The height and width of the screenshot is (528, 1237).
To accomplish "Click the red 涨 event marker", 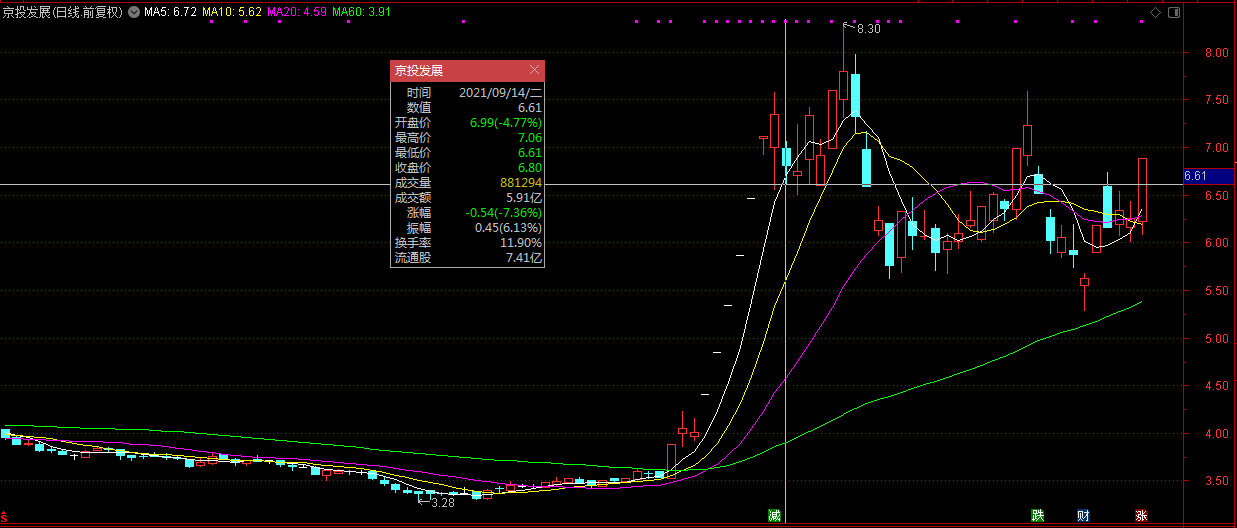I will click(x=1141, y=516).
